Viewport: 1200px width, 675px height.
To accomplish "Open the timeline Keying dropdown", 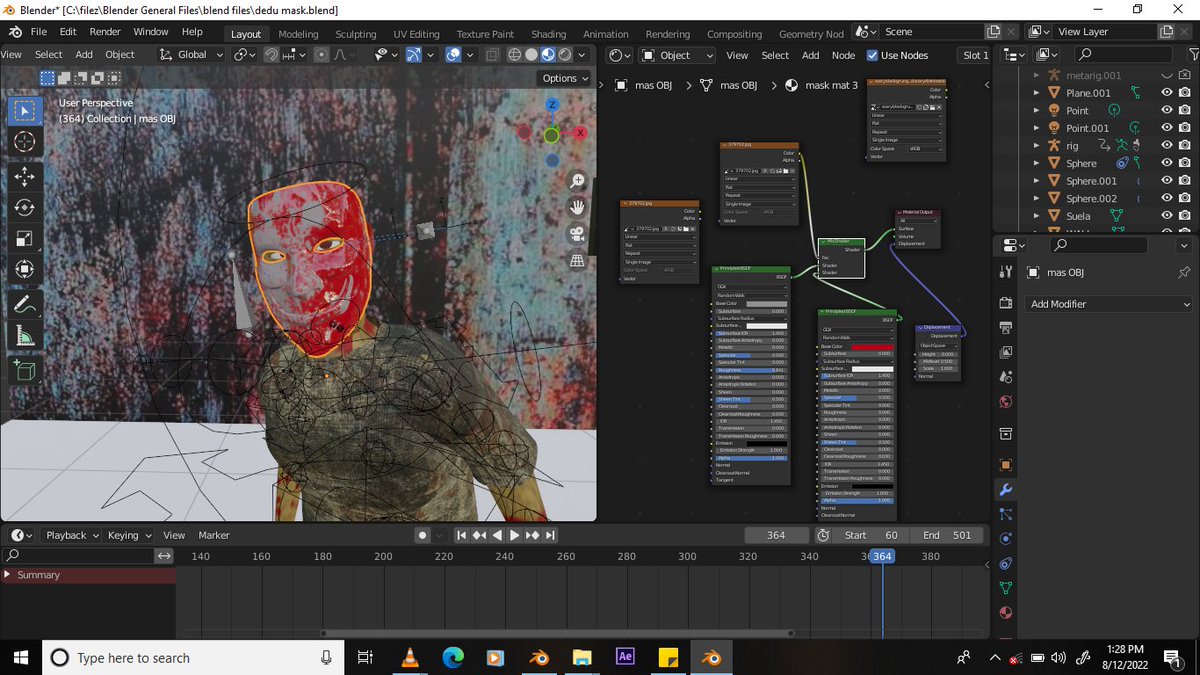I will 130,535.
